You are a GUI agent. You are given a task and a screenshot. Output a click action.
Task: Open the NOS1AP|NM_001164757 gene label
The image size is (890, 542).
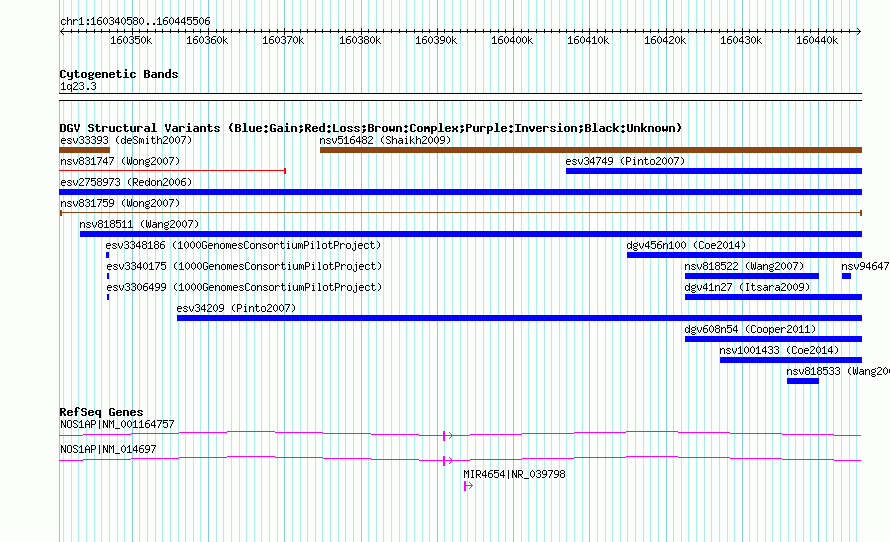(x=117, y=425)
